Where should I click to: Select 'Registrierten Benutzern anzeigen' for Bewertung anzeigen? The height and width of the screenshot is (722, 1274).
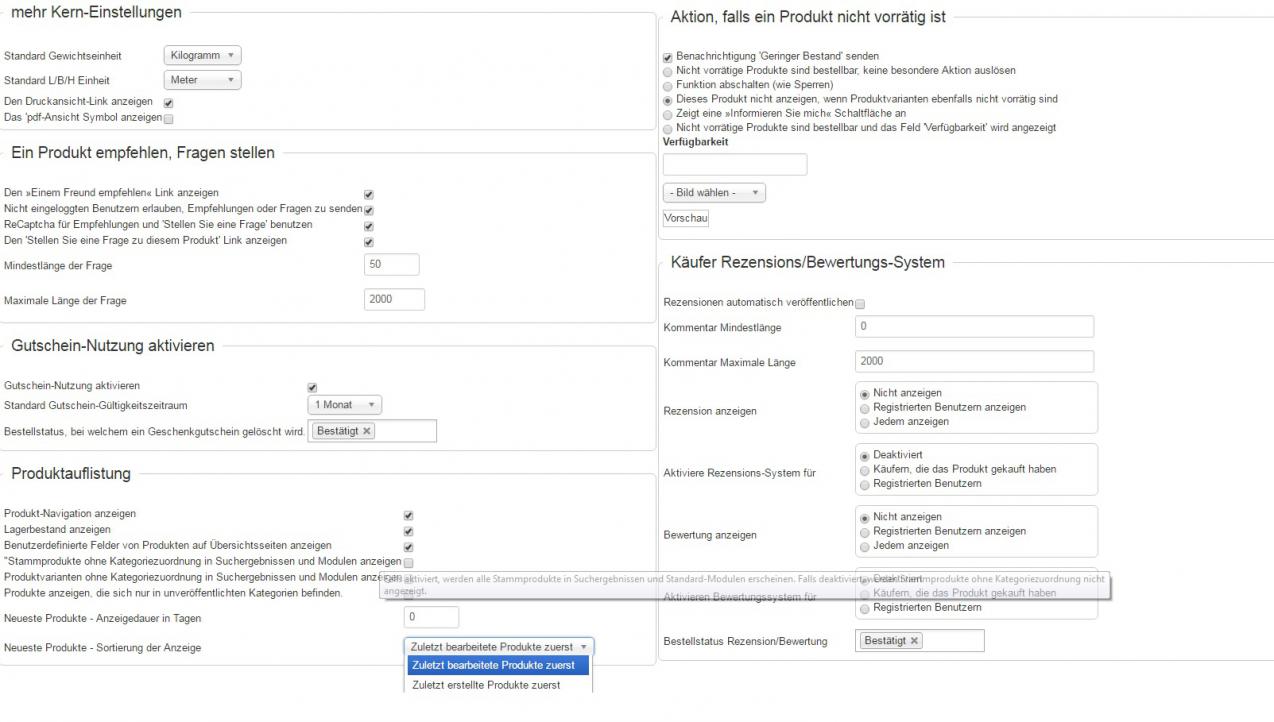coord(865,532)
